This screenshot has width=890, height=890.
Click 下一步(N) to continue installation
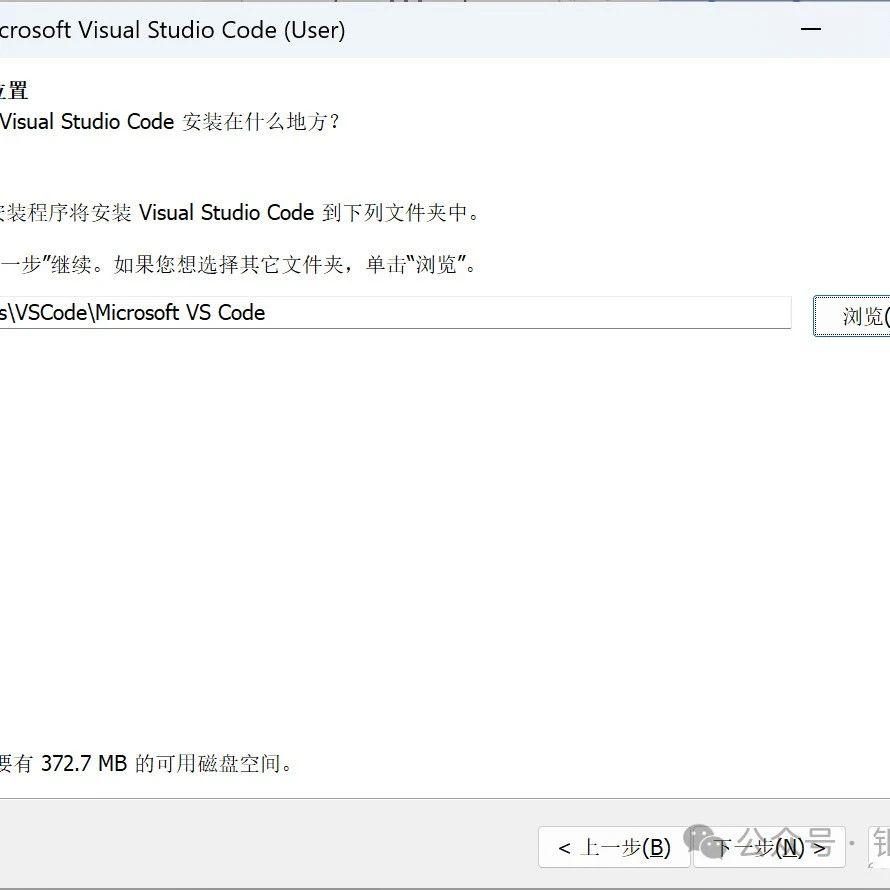(770, 847)
